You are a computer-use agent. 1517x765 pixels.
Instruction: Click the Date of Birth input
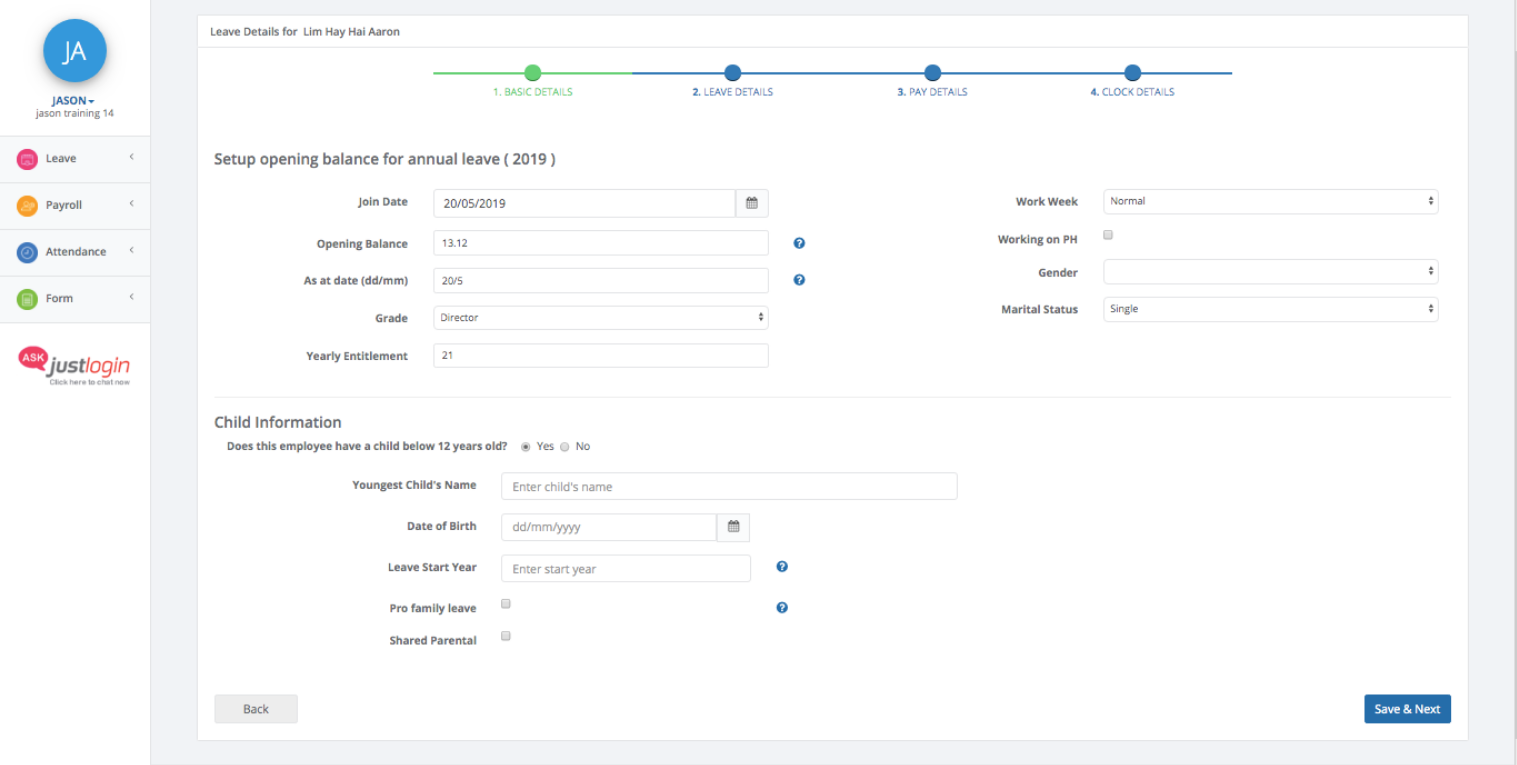point(609,527)
